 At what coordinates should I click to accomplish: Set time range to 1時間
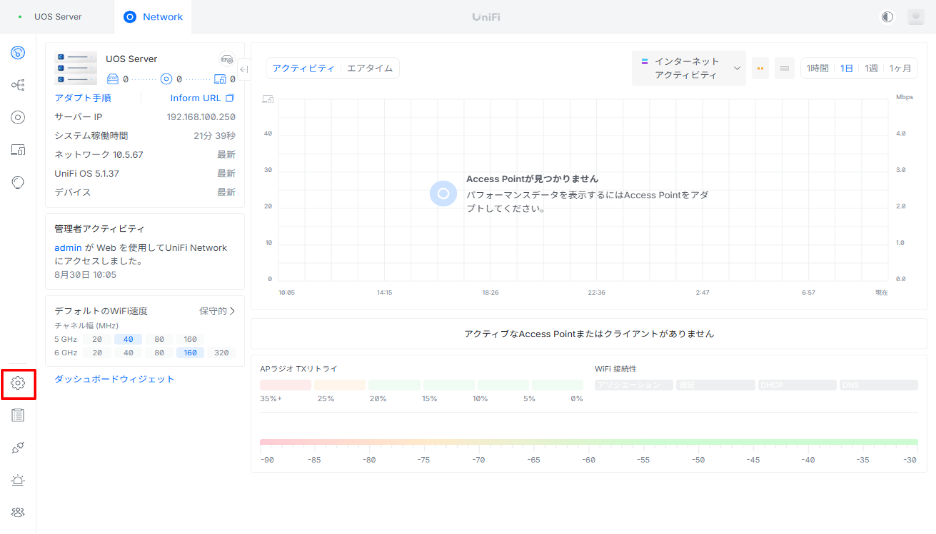point(817,68)
